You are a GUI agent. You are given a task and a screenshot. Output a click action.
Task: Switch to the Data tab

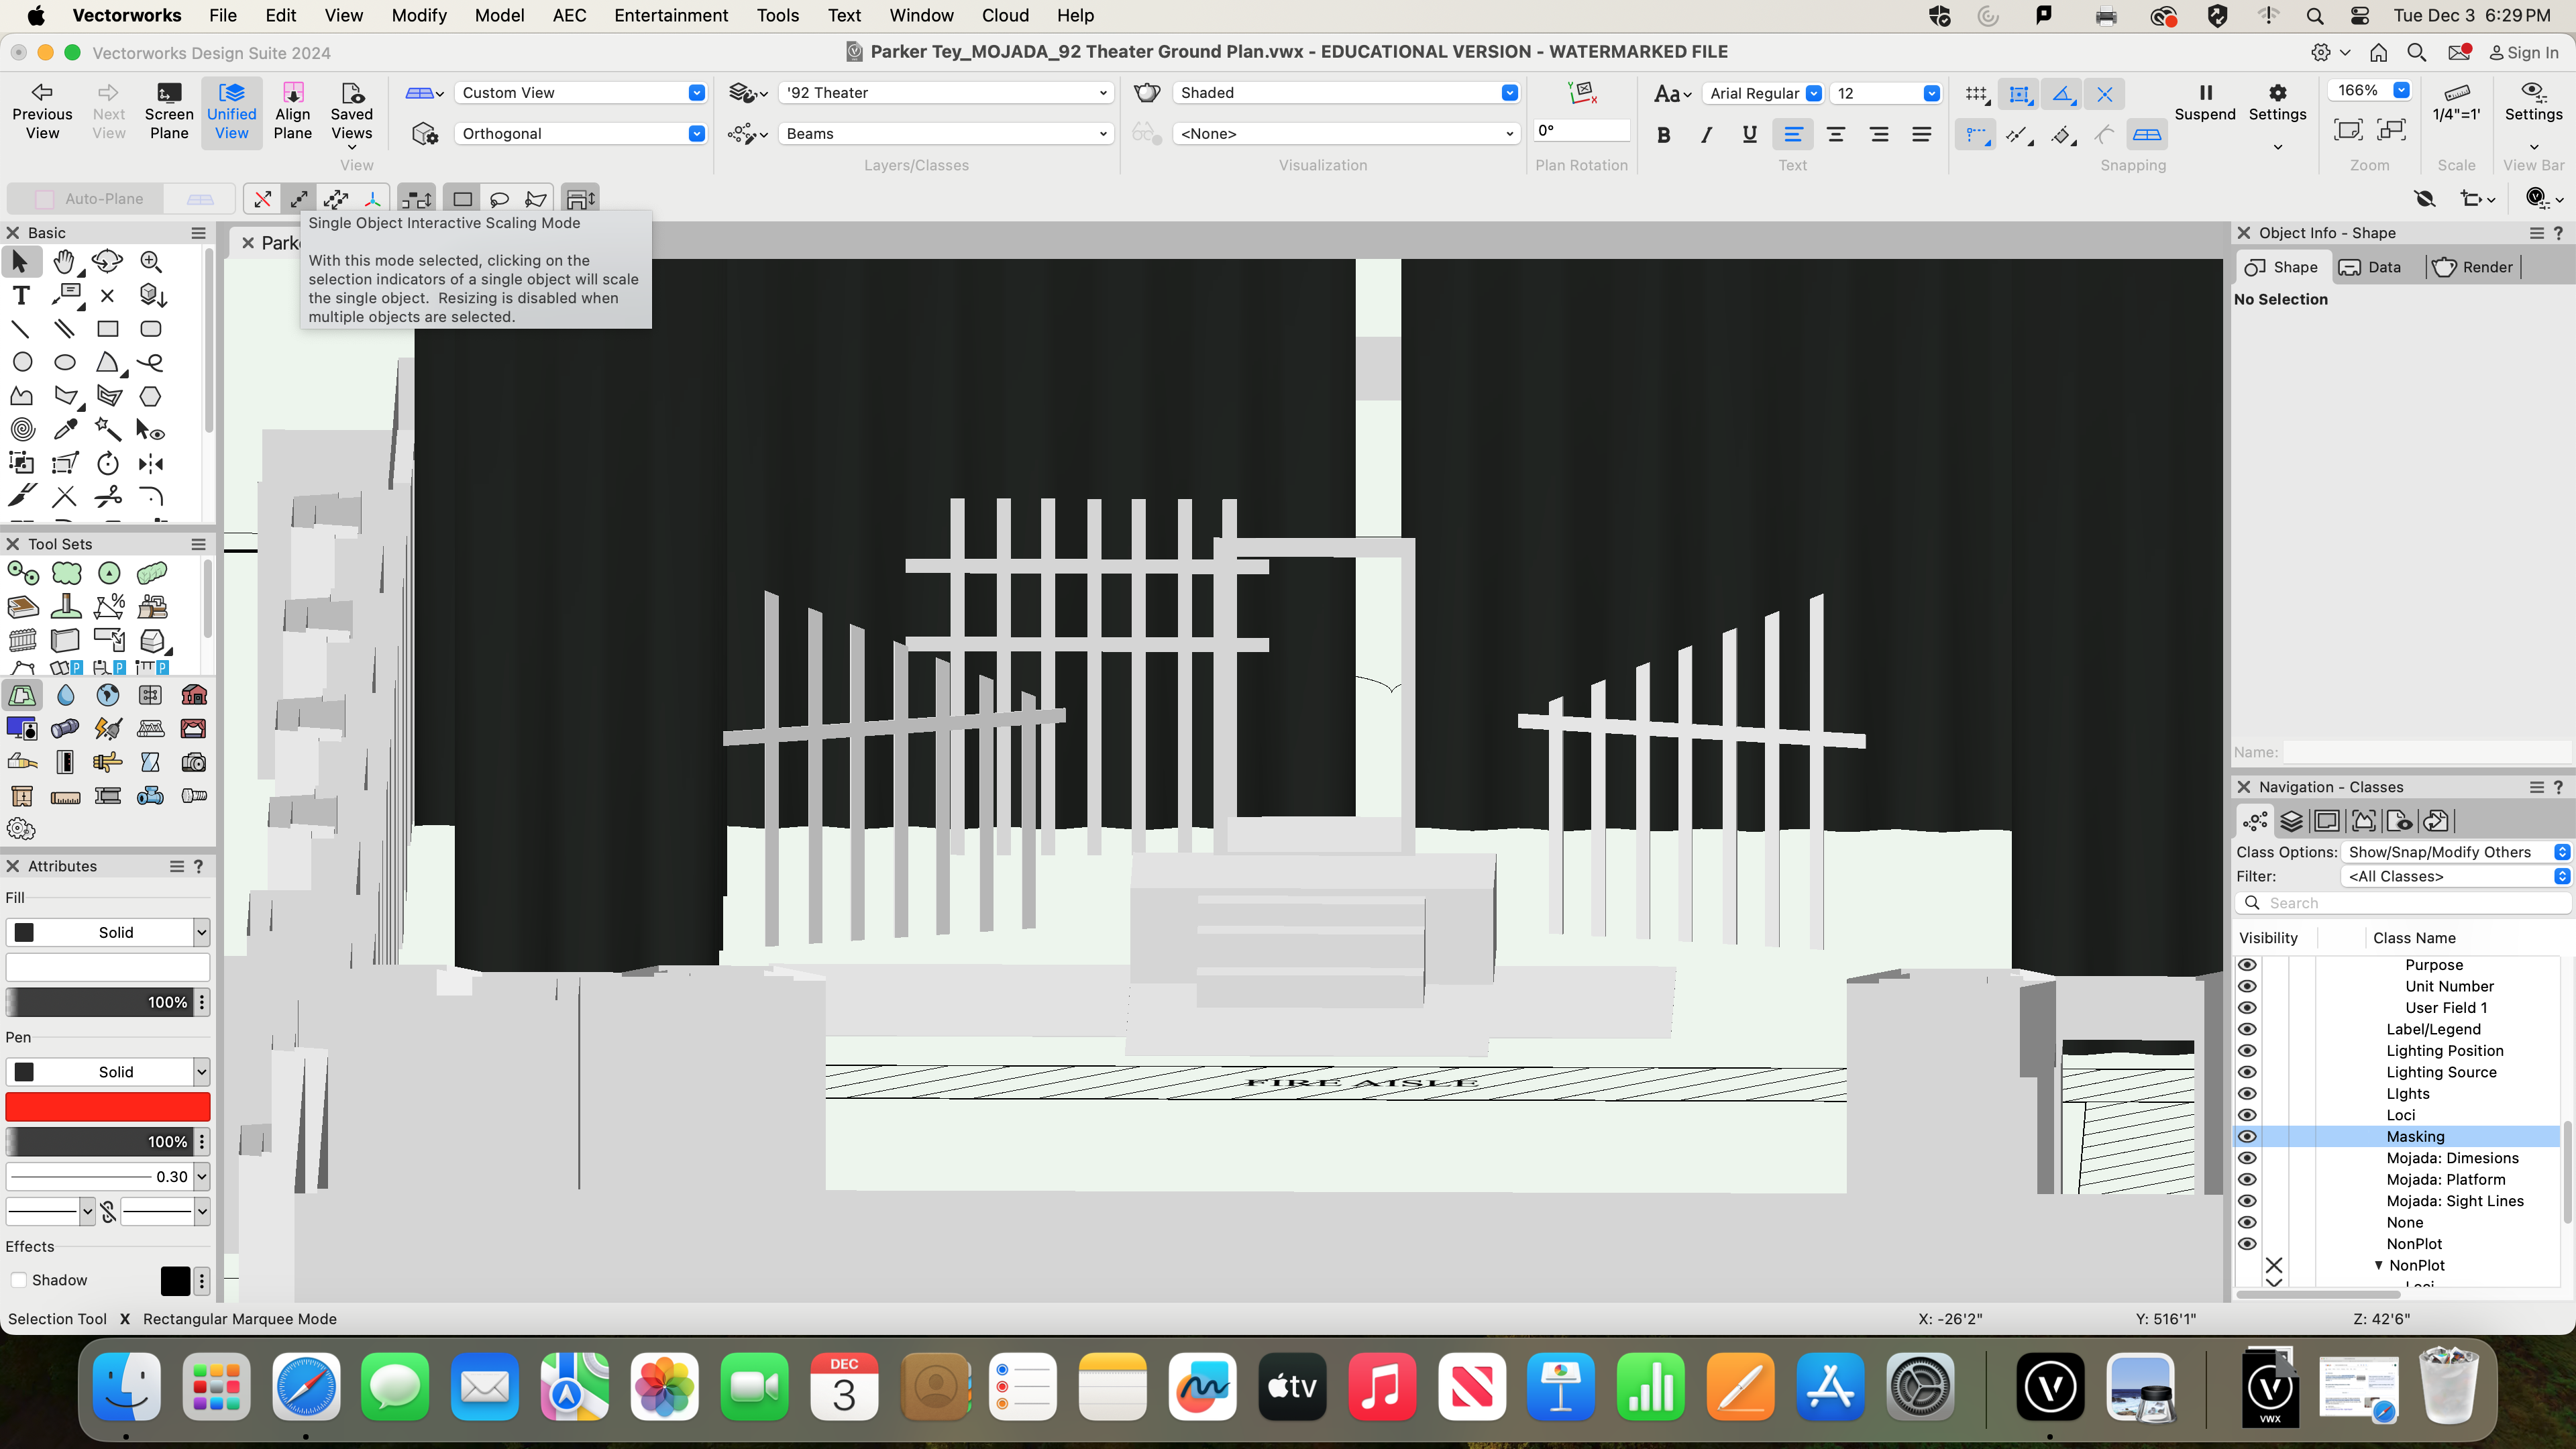tap(2370, 267)
